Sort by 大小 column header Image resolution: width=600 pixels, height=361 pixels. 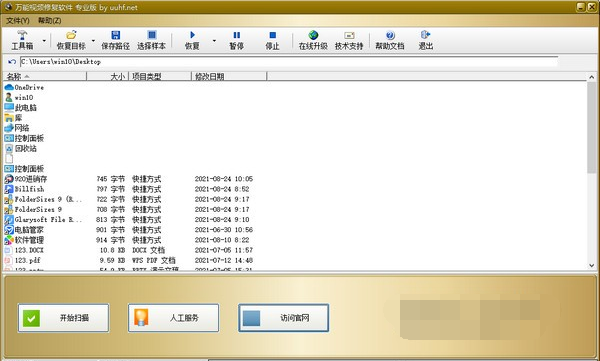pos(108,77)
